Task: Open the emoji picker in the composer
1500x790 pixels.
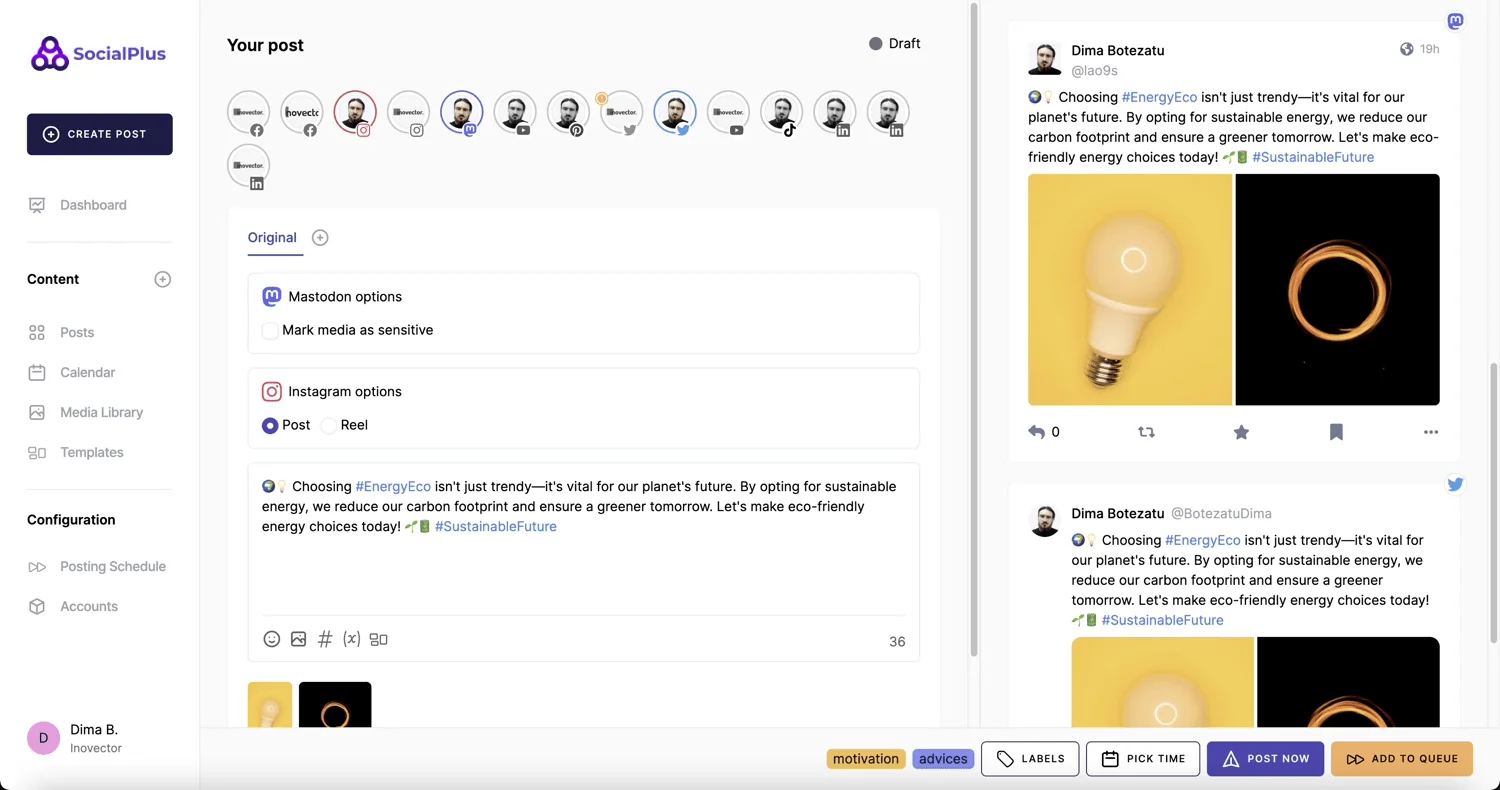Action: click(x=272, y=639)
